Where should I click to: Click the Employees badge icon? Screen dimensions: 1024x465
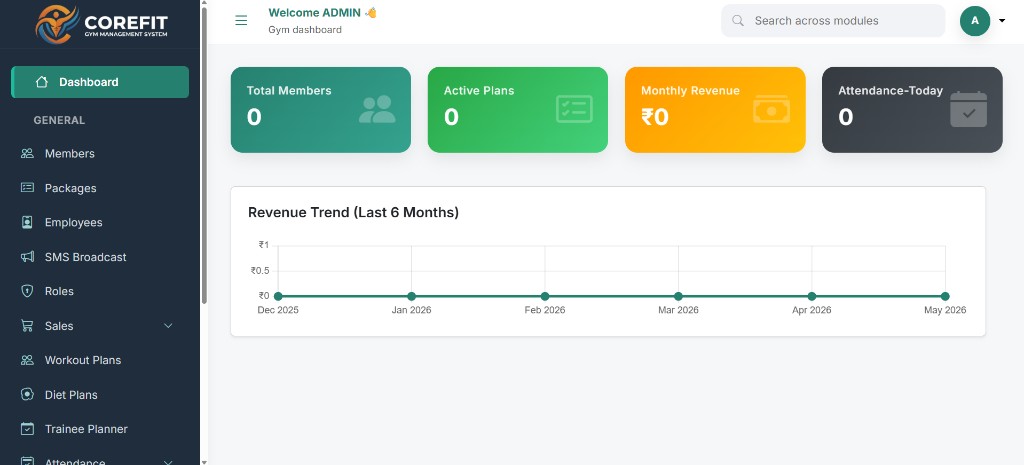click(x=27, y=222)
